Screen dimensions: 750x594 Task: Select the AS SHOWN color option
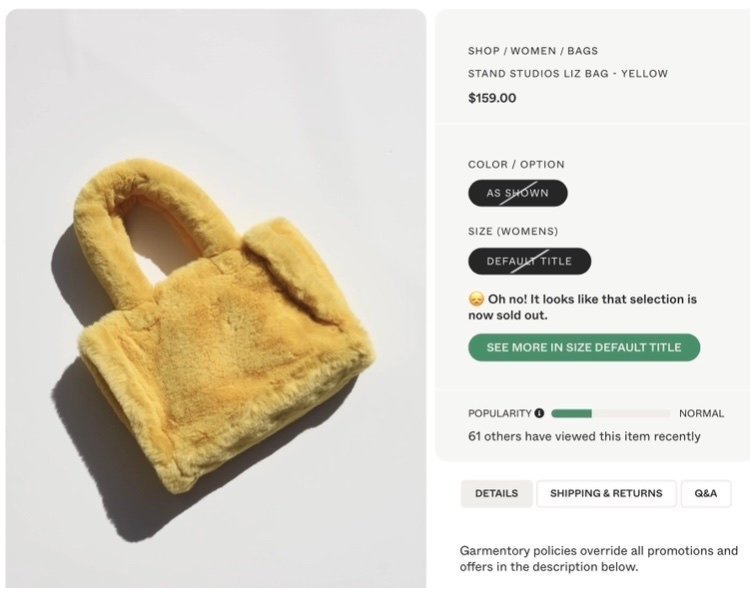tap(518, 193)
